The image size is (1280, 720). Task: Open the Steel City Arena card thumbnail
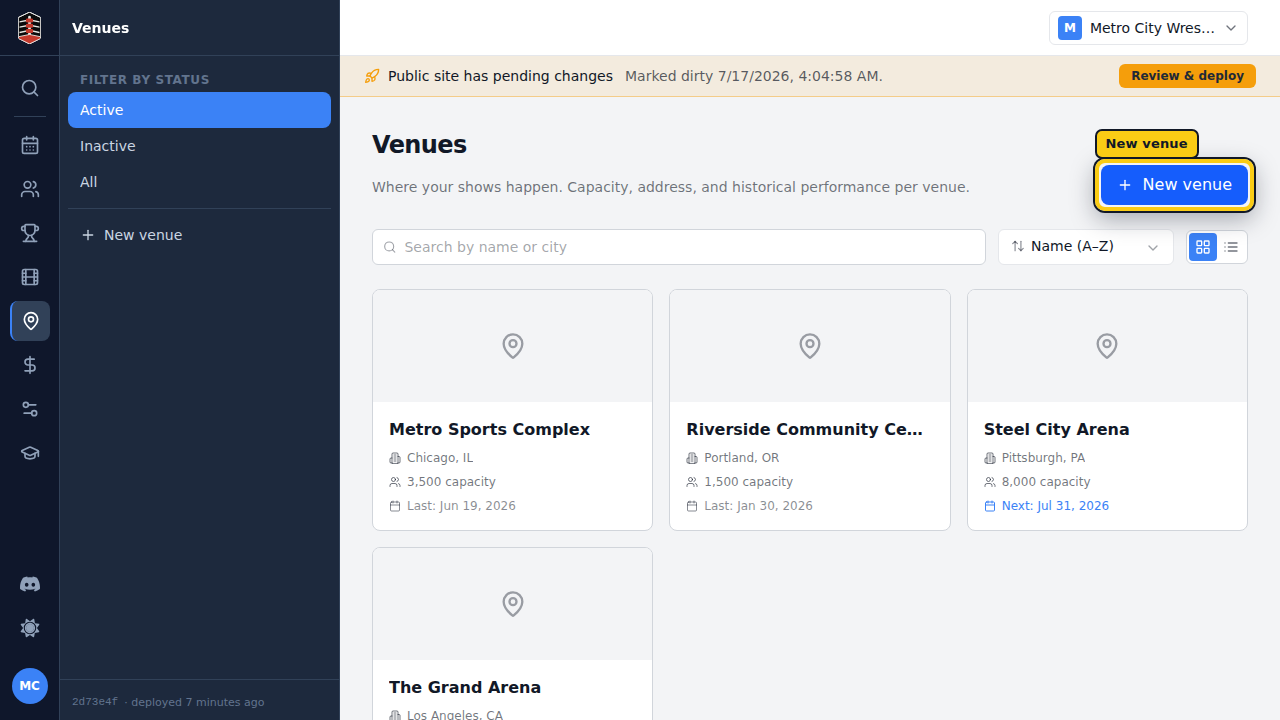pyautogui.click(x=1107, y=346)
